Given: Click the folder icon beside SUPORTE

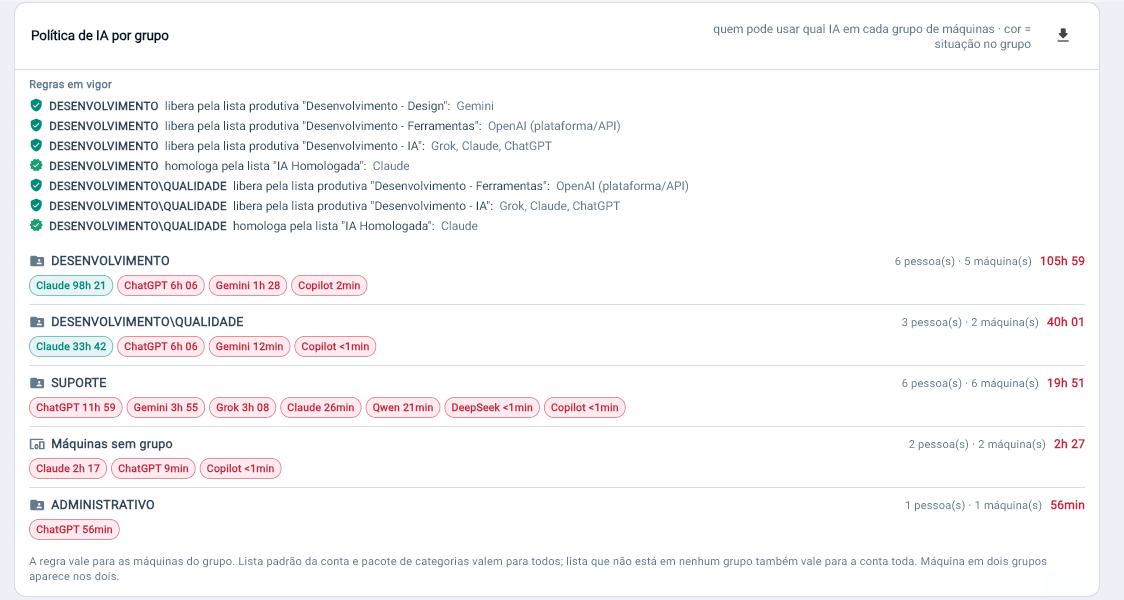Looking at the screenshot, I should [37, 383].
